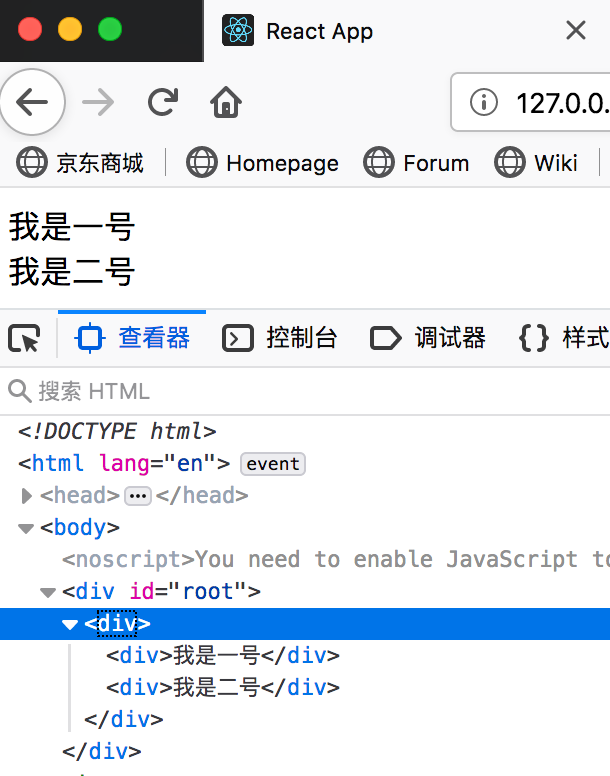
Task: Reload the page with the refresh icon
Action: (163, 102)
